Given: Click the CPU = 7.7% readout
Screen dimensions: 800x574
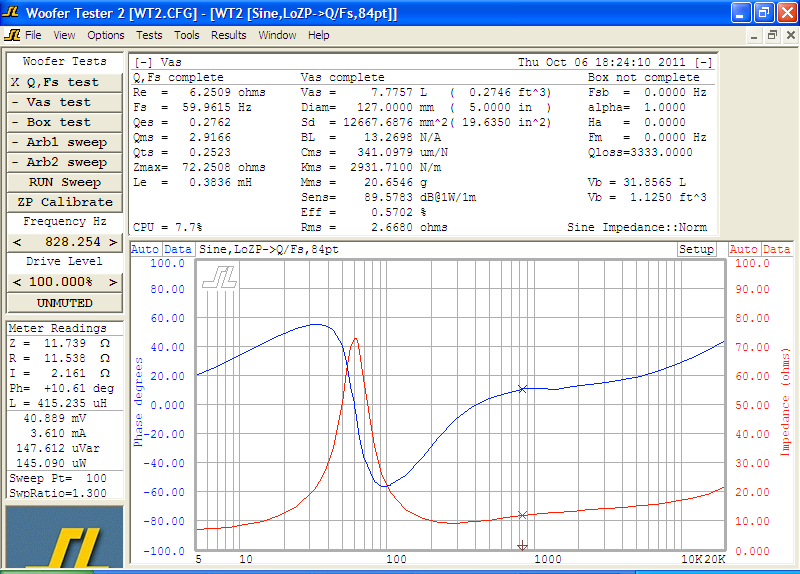Looking at the screenshot, I should 168,227.
